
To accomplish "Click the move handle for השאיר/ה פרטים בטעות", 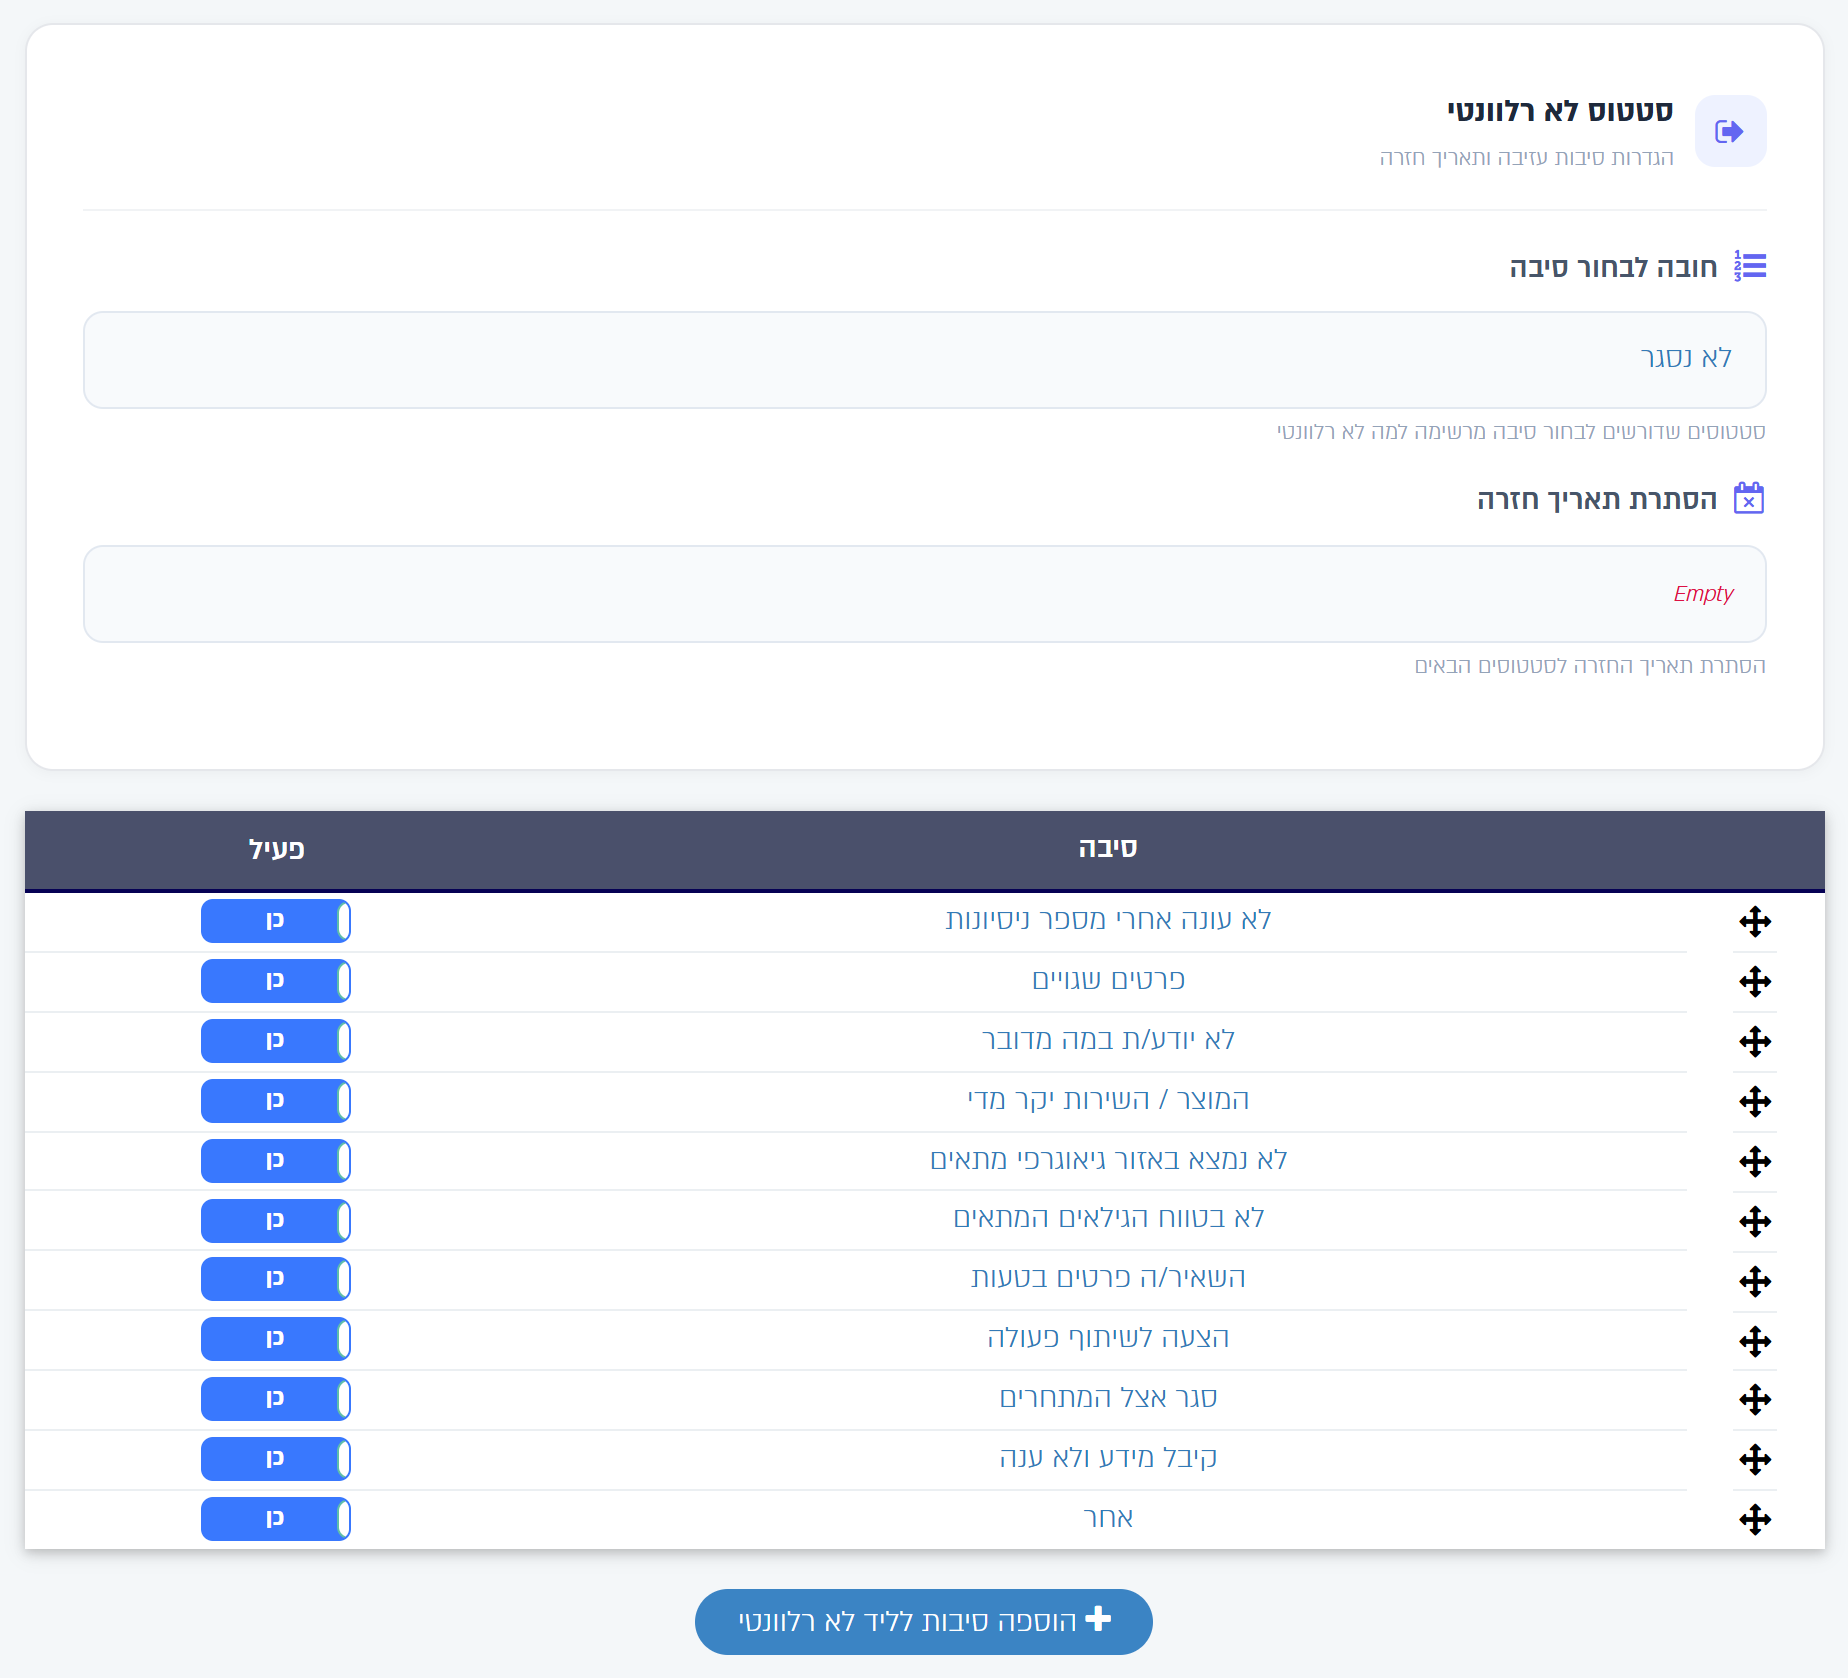I will (x=1755, y=1281).
